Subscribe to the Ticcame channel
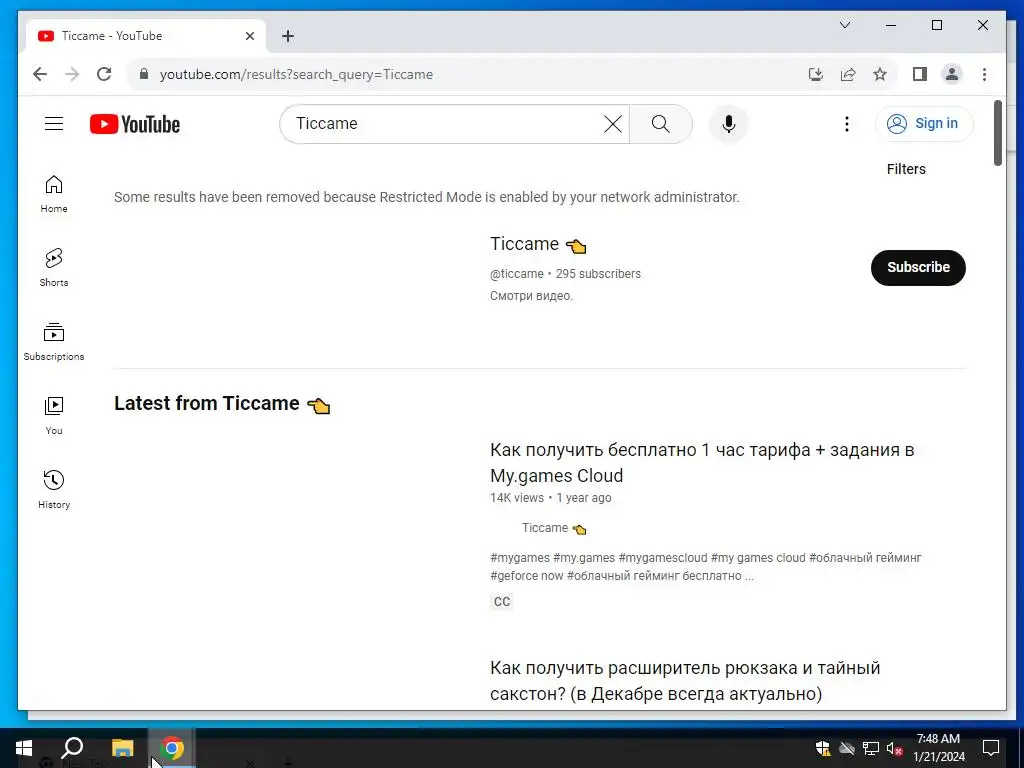1024x768 pixels. 918,267
